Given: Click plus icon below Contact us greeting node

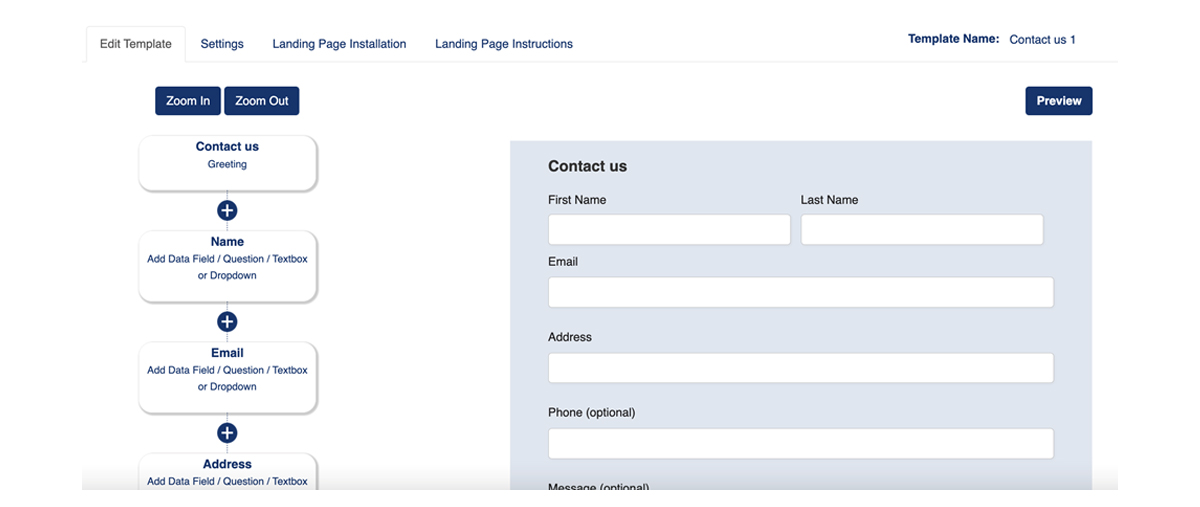Looking at the screenshot, I should (227, 211).
